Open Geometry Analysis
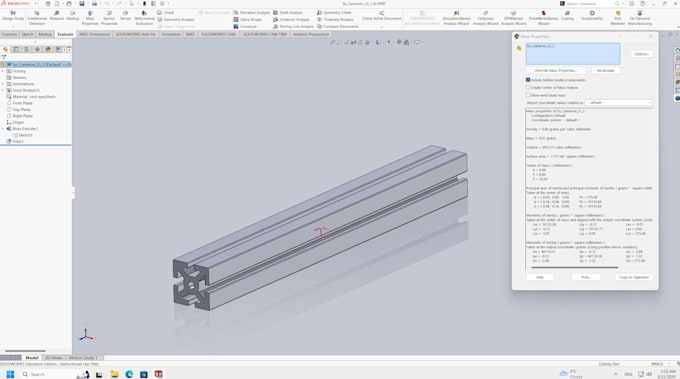This screenshot has width=680, height=379. point(176,20)
